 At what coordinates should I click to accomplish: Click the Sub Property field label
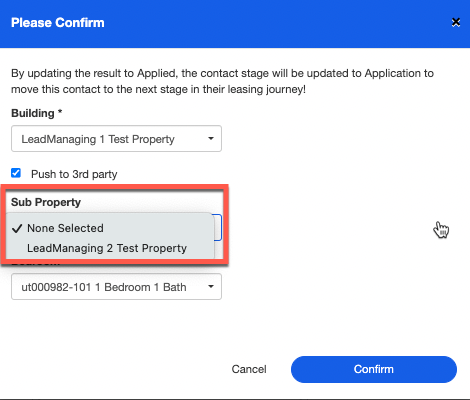pyautogui.click(x=46, y=202)
